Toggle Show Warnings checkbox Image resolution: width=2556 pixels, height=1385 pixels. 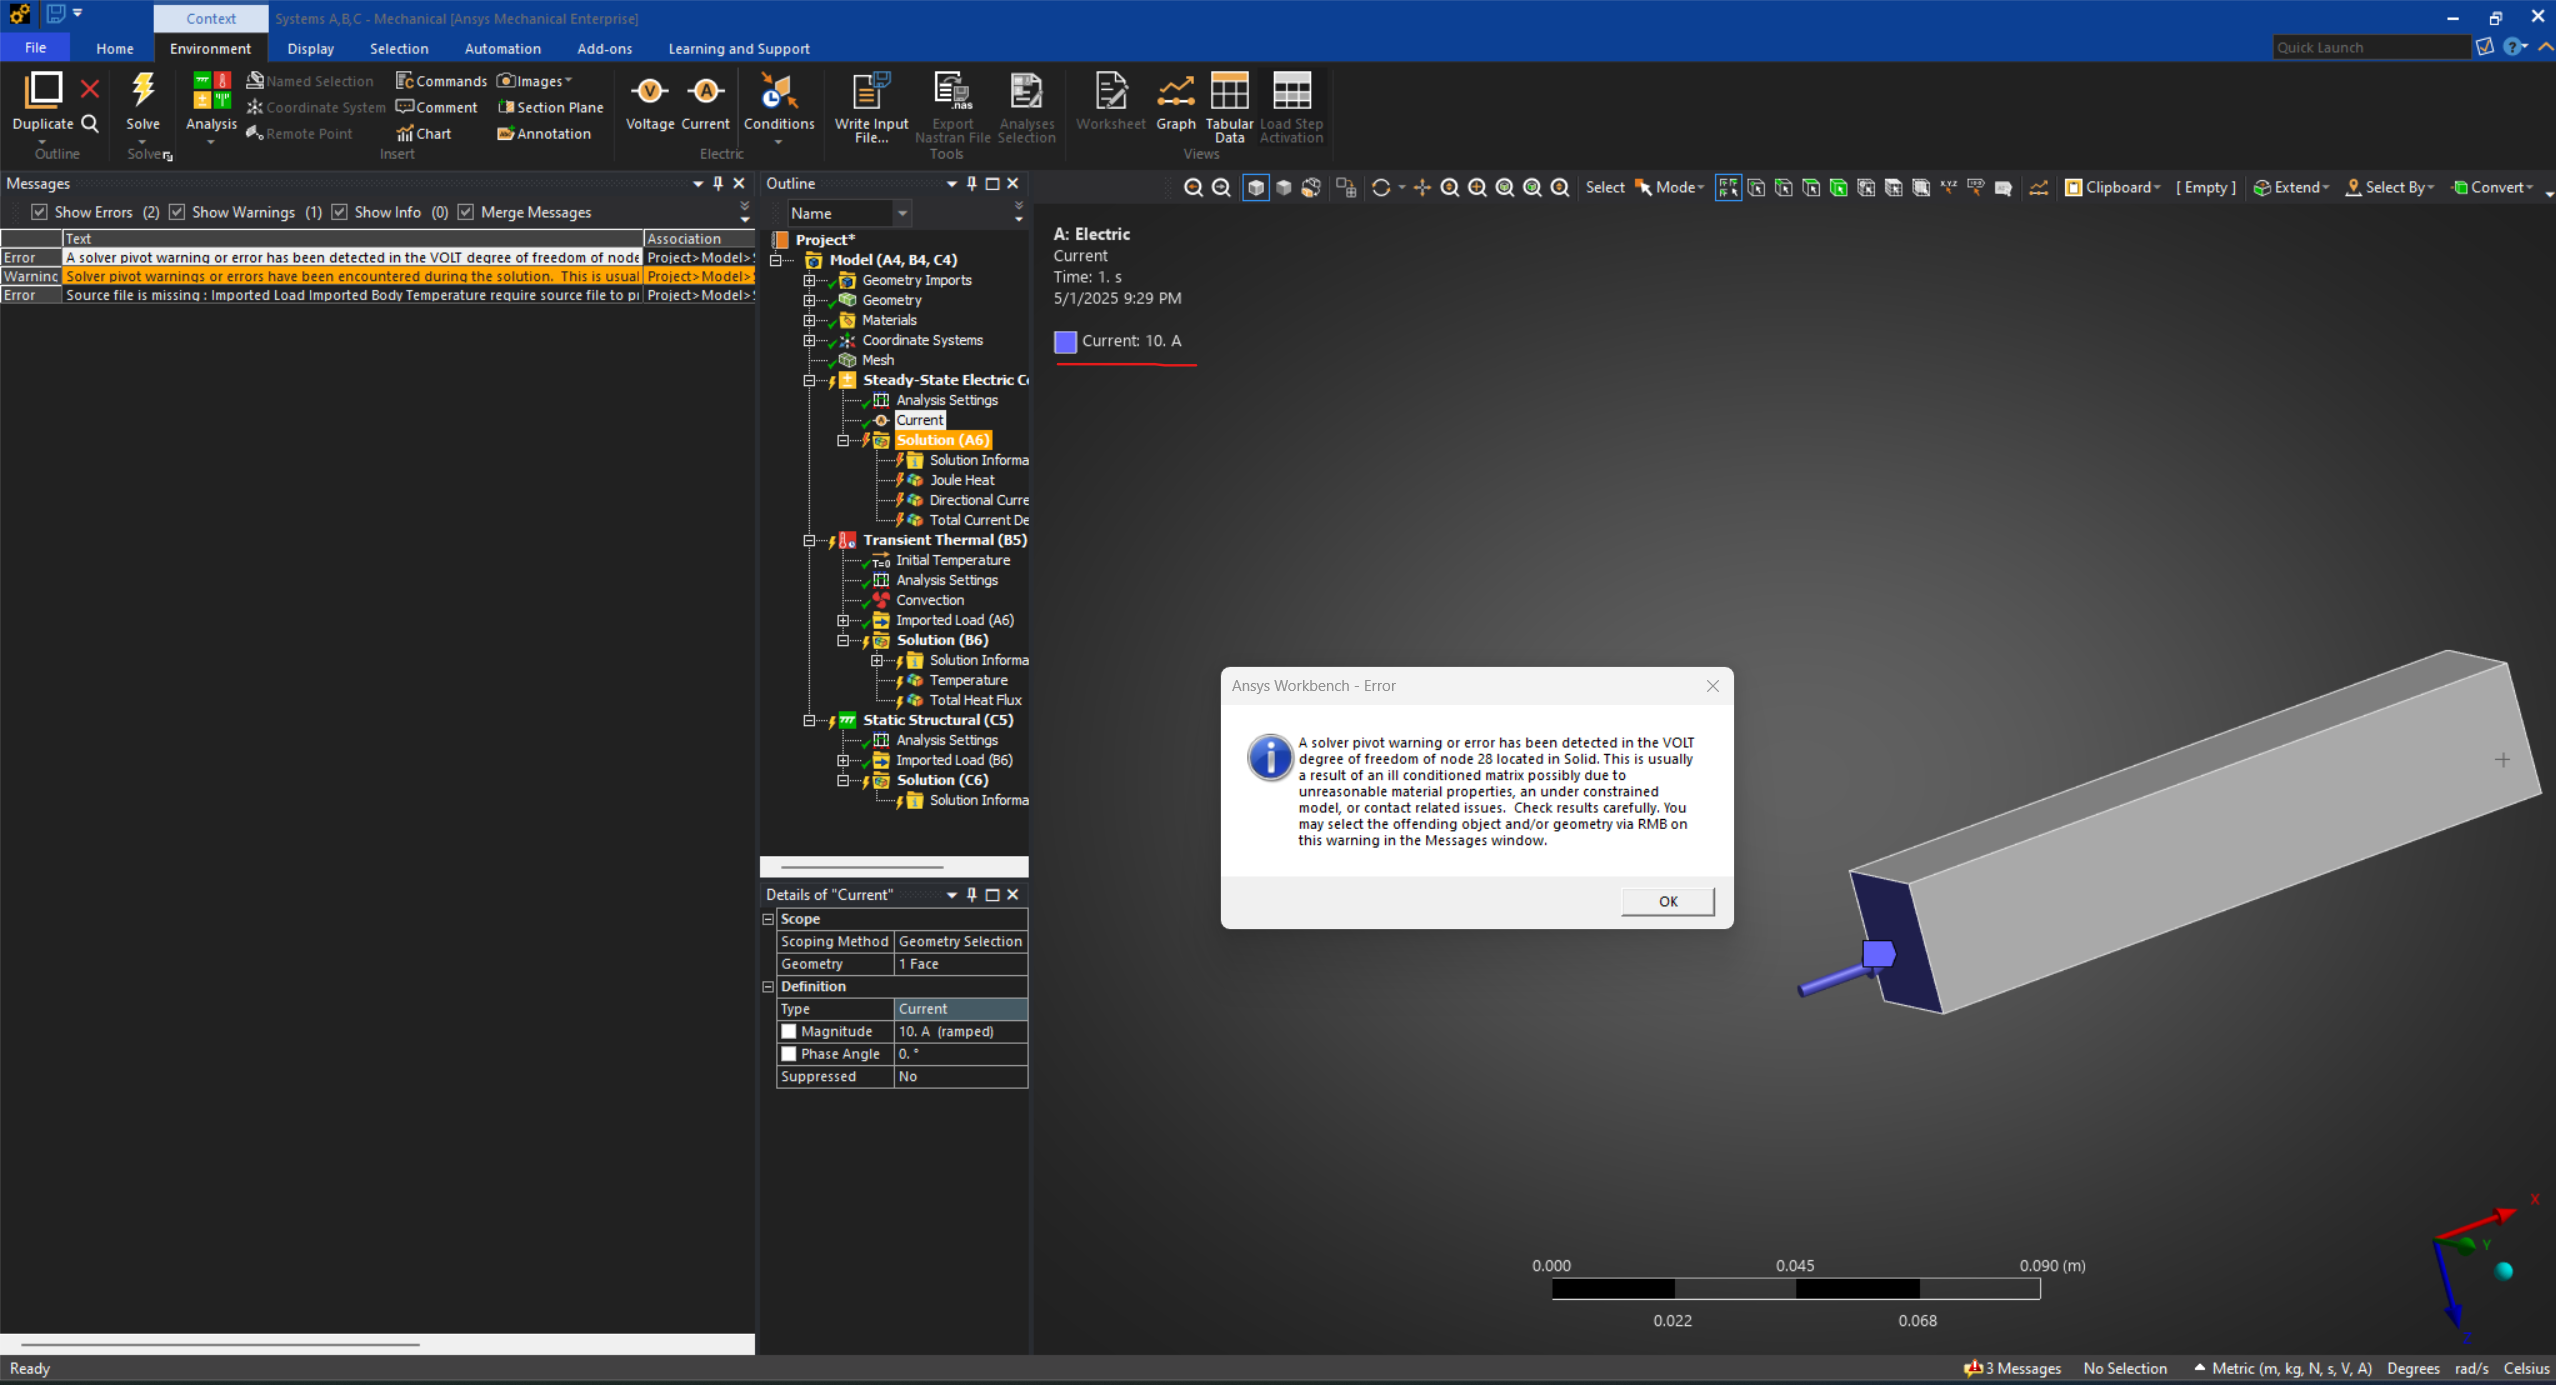tap(177, 212)
